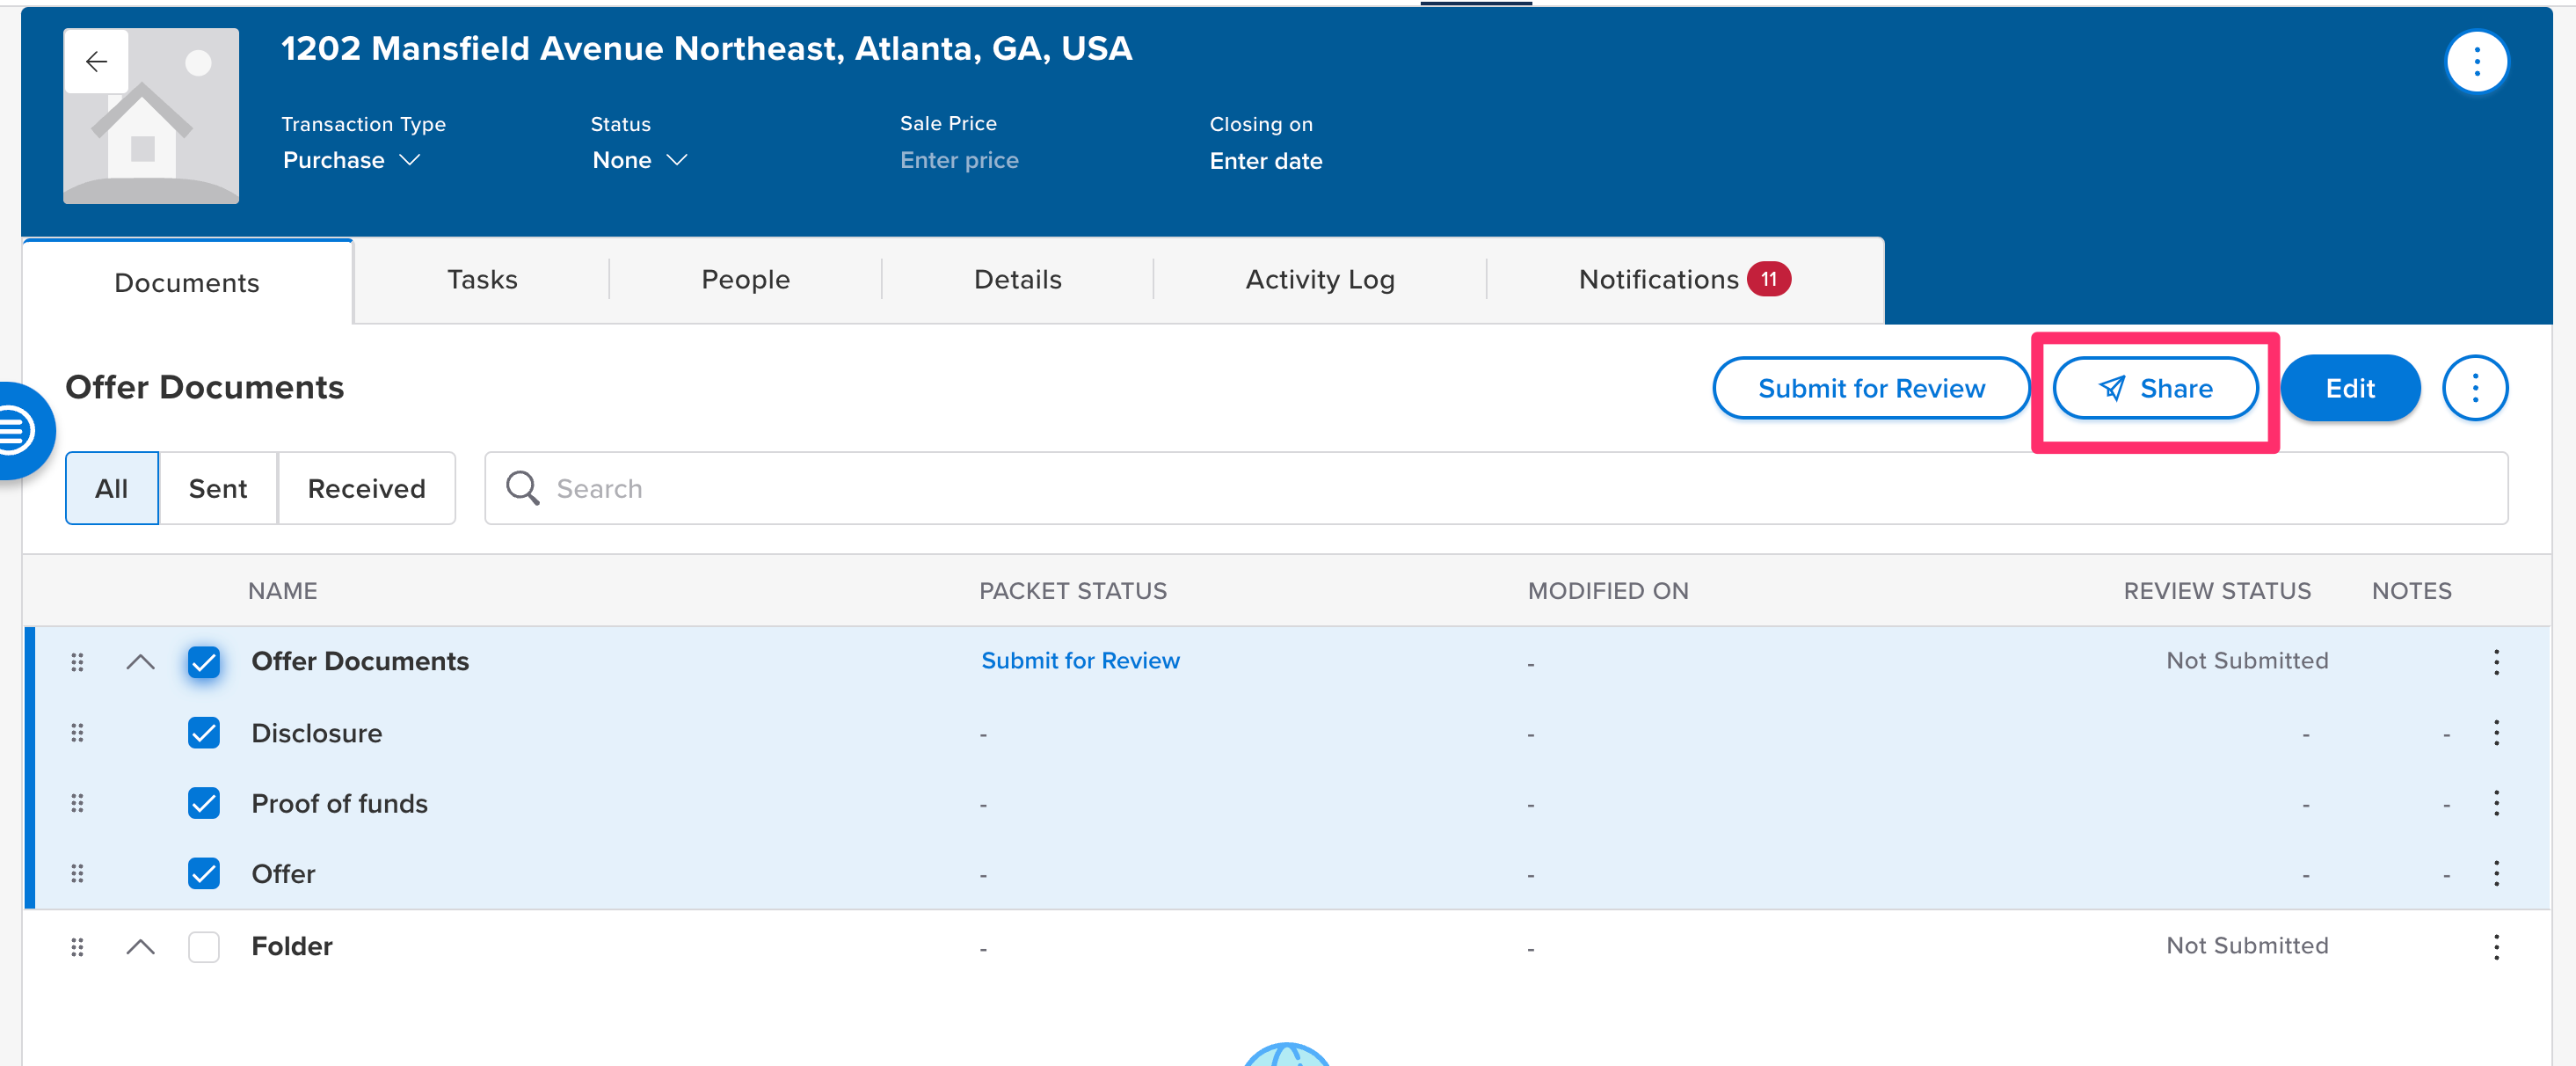Select the Documents tab
The height and width of the screenshot is (1066, 2576).
pos(187,282)
